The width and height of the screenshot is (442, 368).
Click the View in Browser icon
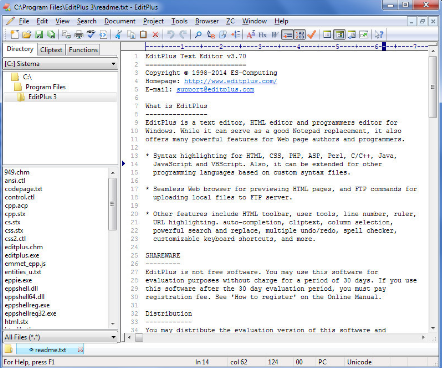pos(103,34)
